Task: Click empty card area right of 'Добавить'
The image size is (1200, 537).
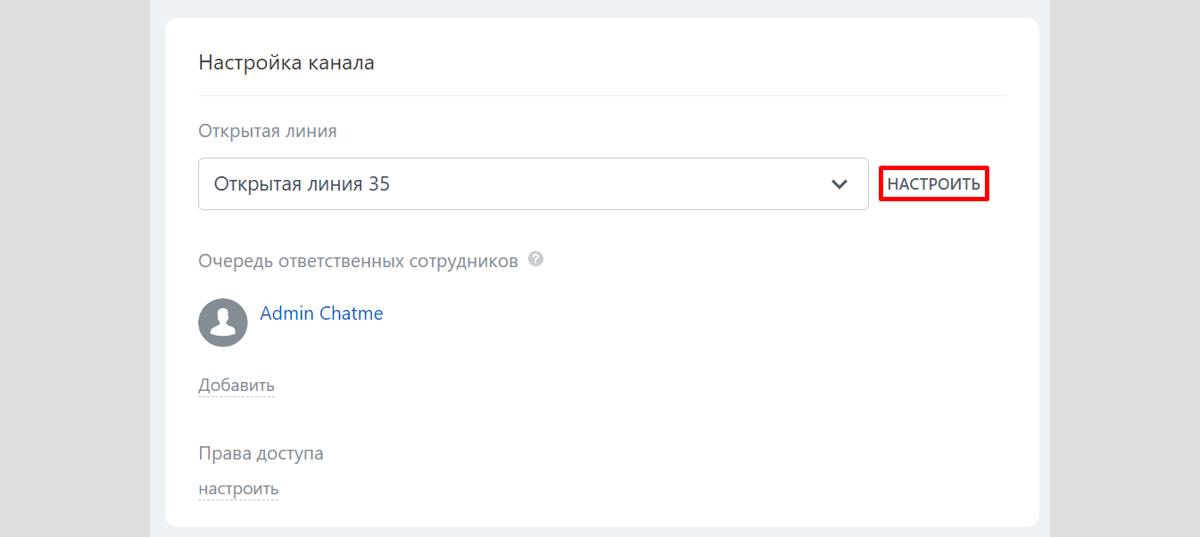Action: click(x=600, y=385)
